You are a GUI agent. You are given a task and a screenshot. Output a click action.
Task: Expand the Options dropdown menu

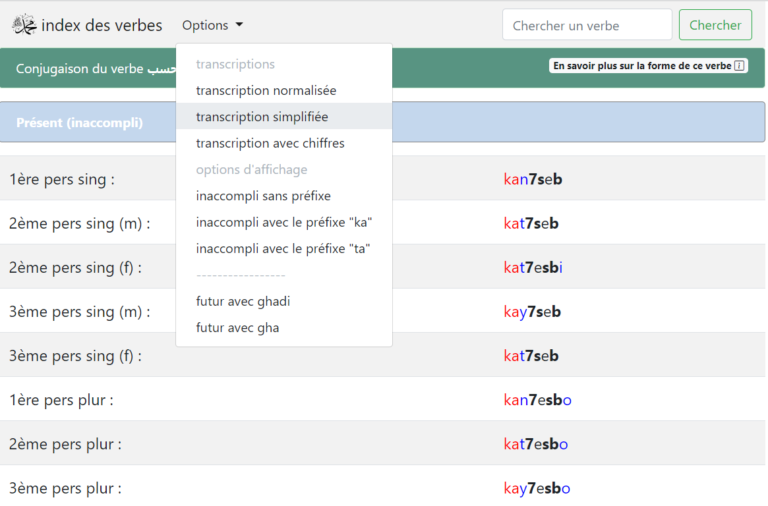click(x=212, y=25)
